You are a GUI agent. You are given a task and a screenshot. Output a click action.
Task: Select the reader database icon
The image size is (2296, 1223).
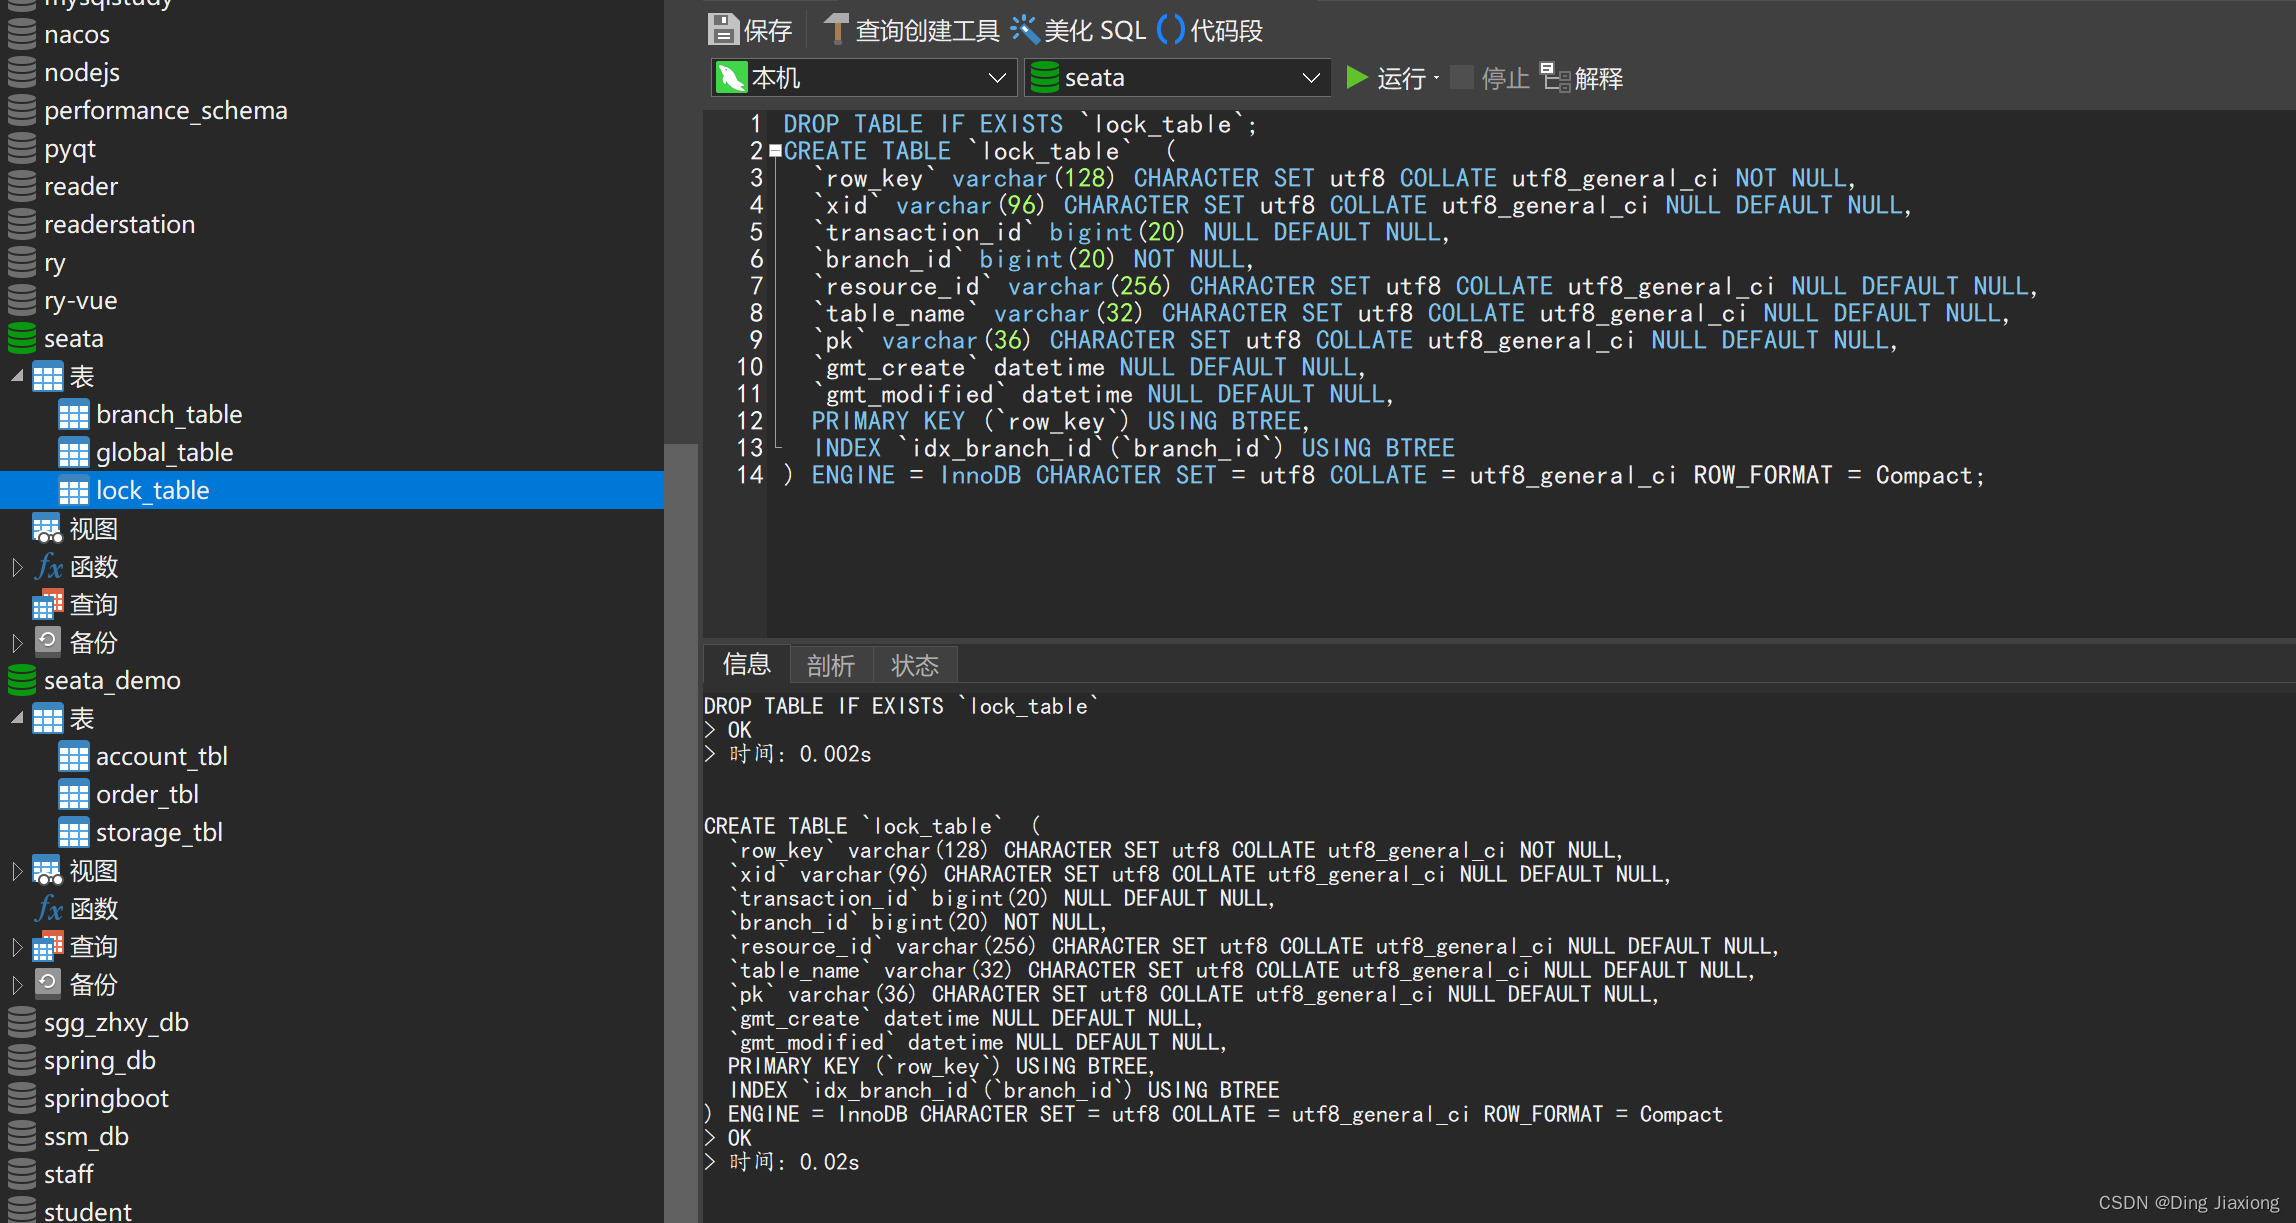[22, 187]
